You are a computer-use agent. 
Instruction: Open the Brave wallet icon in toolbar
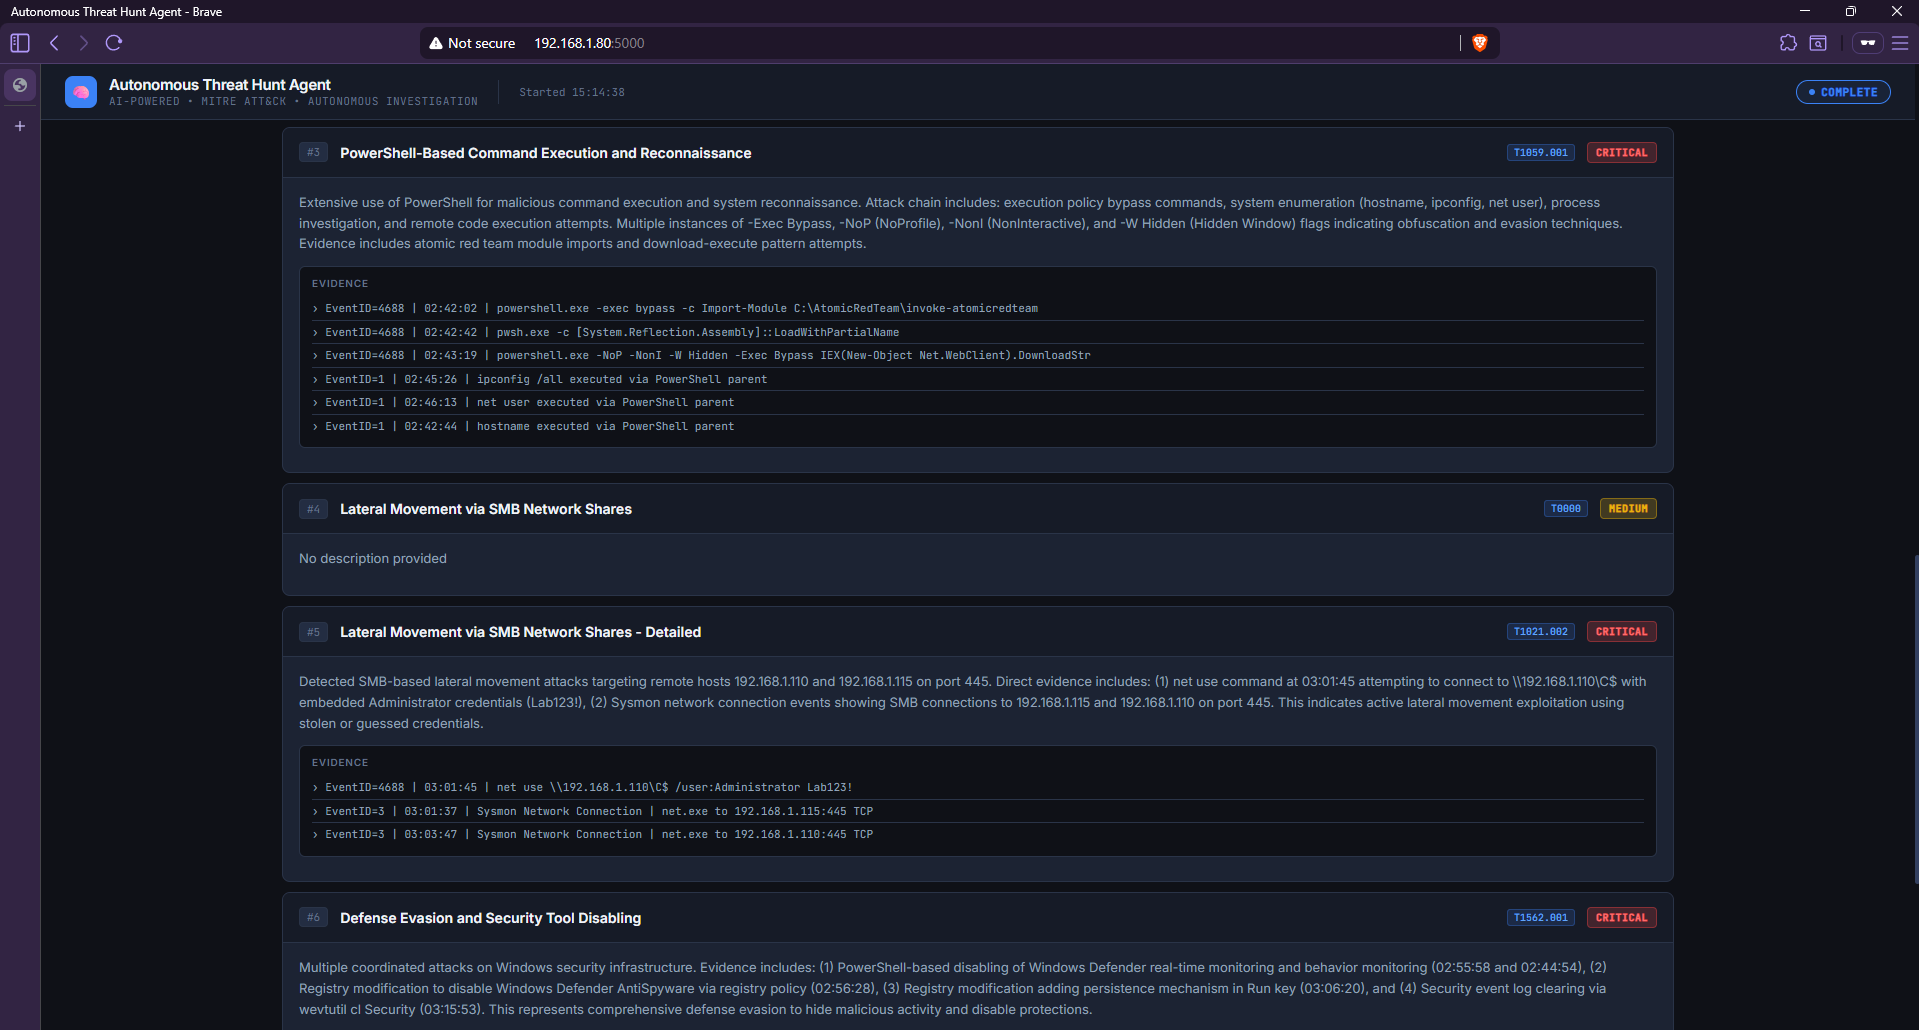[x=1818, y=43]
